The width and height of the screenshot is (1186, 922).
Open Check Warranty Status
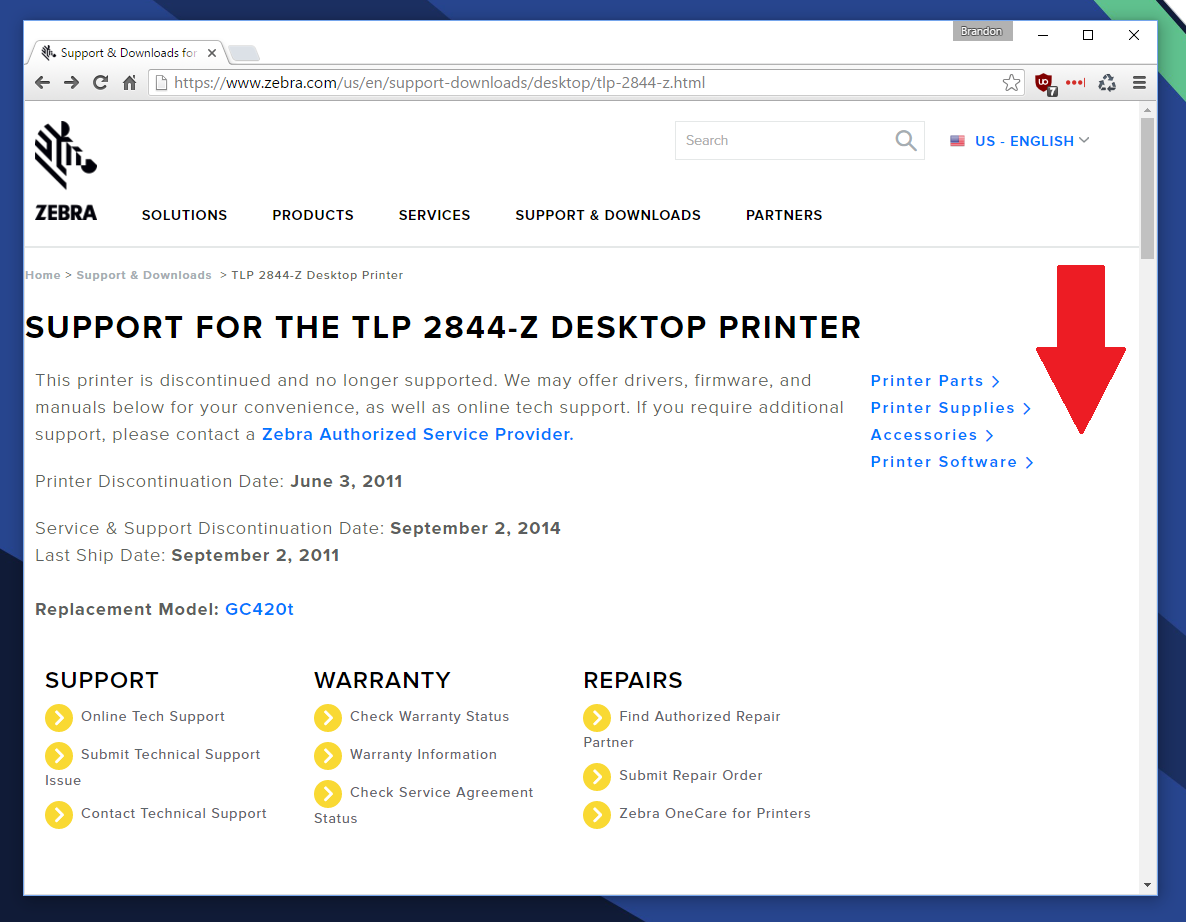(430, 716)
